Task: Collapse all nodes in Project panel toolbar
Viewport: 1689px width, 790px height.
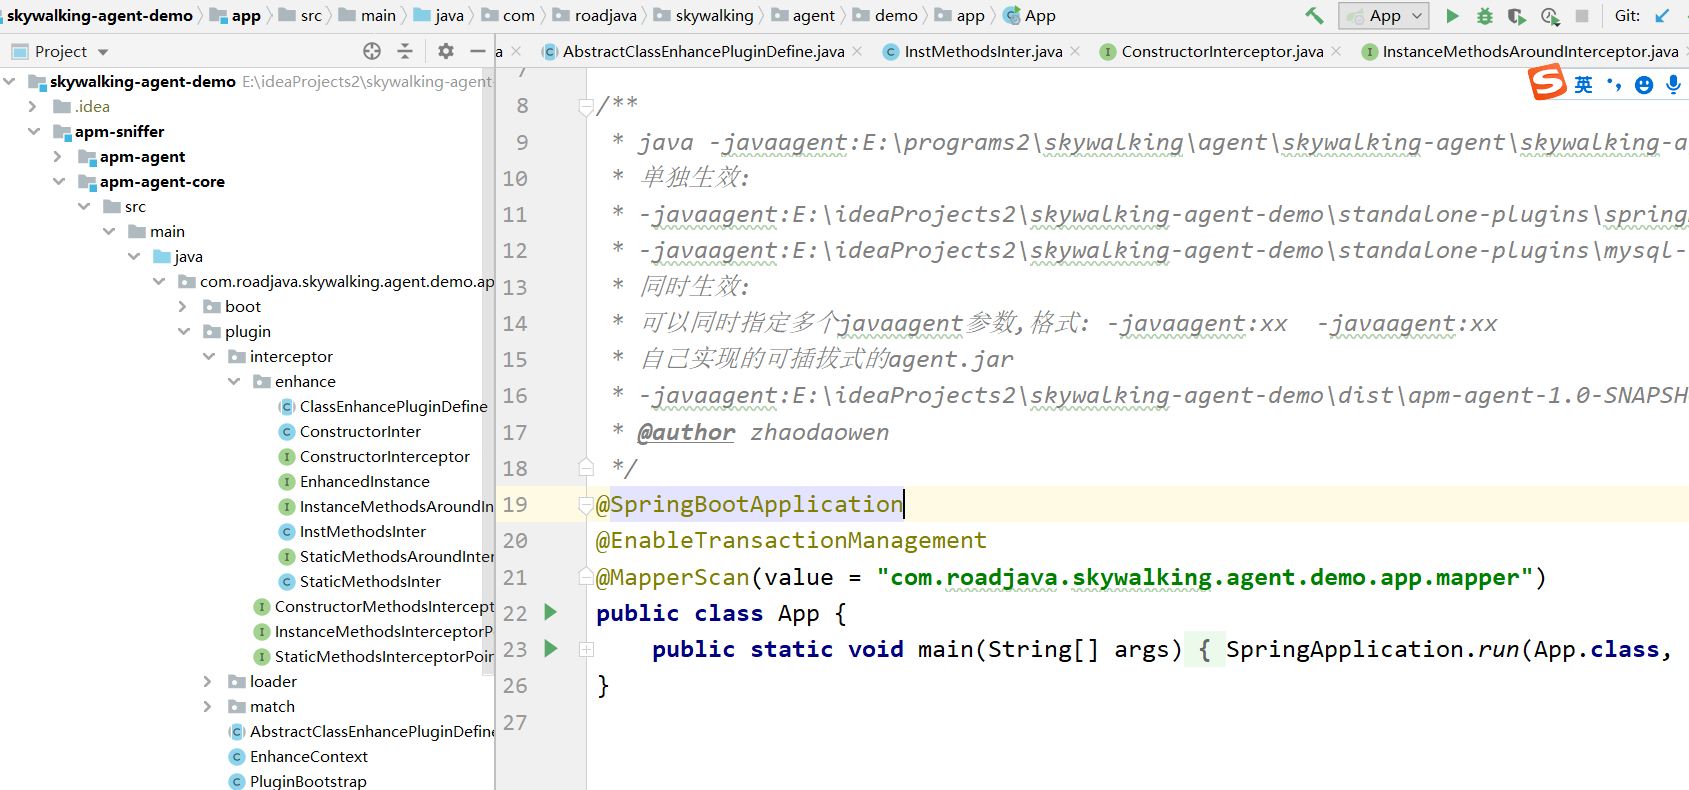Action: coord(405,51)
